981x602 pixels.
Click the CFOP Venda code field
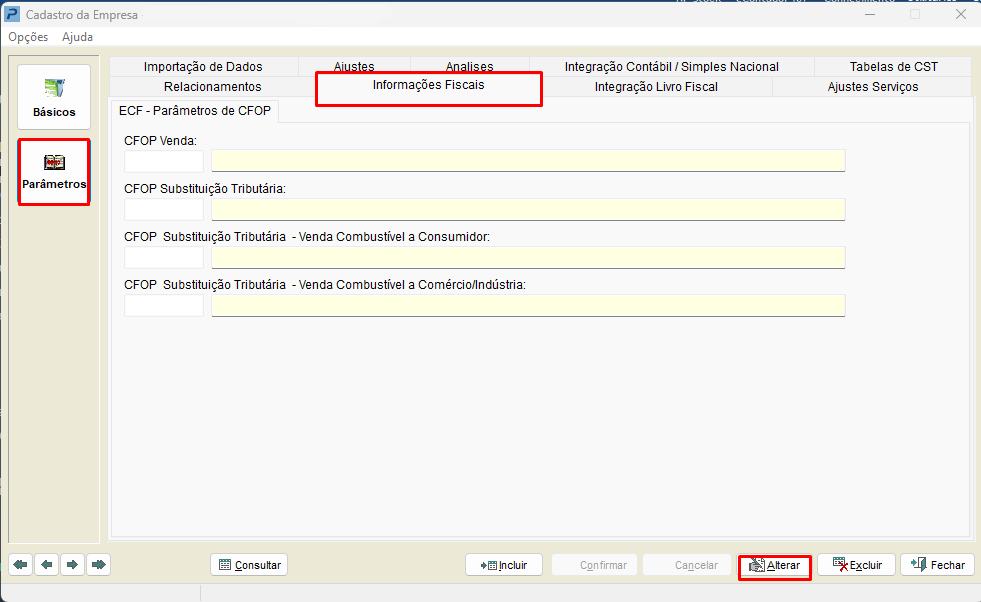[164, 161]
